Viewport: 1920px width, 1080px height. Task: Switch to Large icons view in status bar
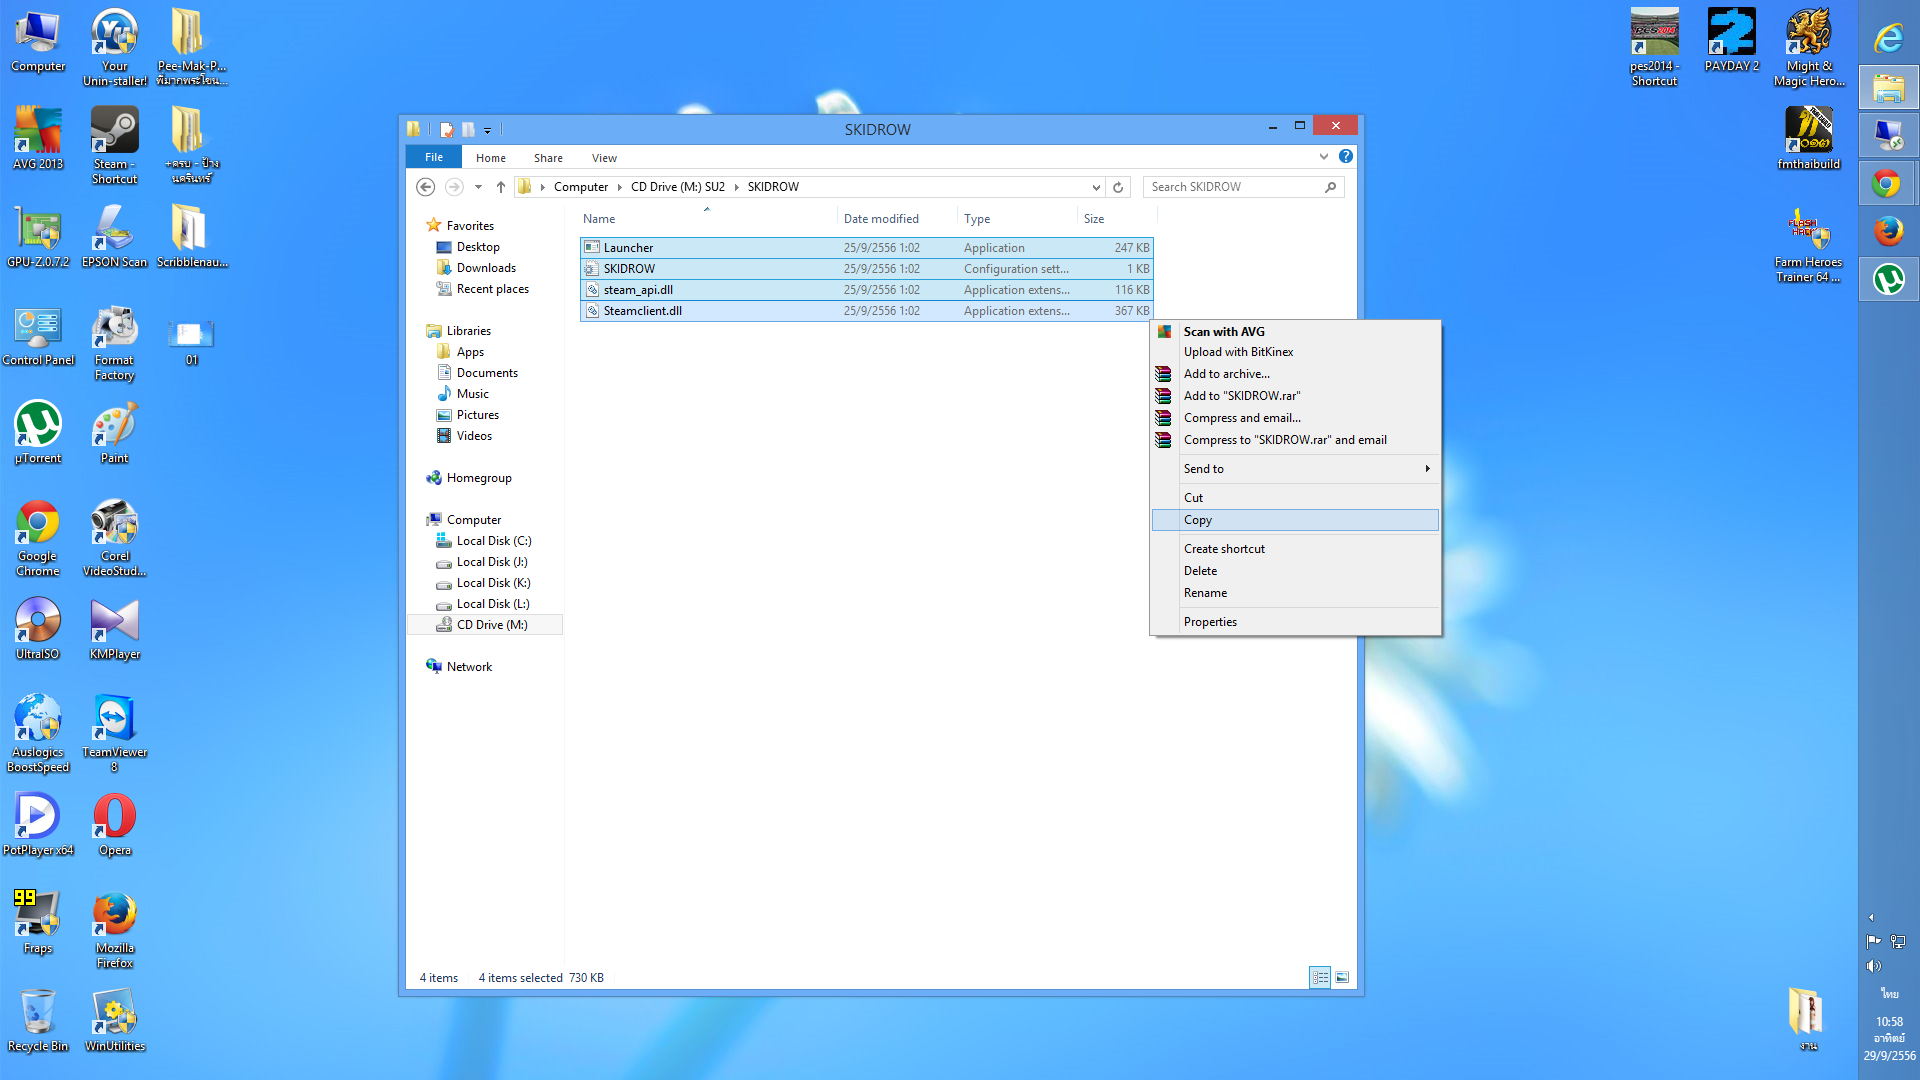tap(1342, 977)
